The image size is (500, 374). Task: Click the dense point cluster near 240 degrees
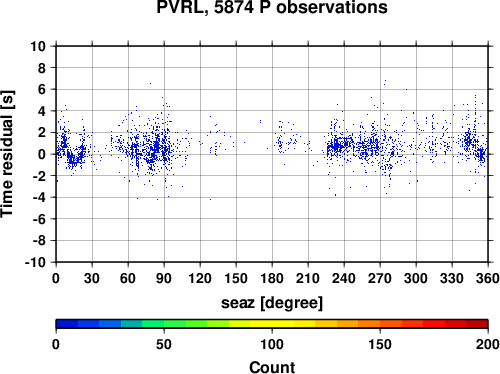coord(338,146)
